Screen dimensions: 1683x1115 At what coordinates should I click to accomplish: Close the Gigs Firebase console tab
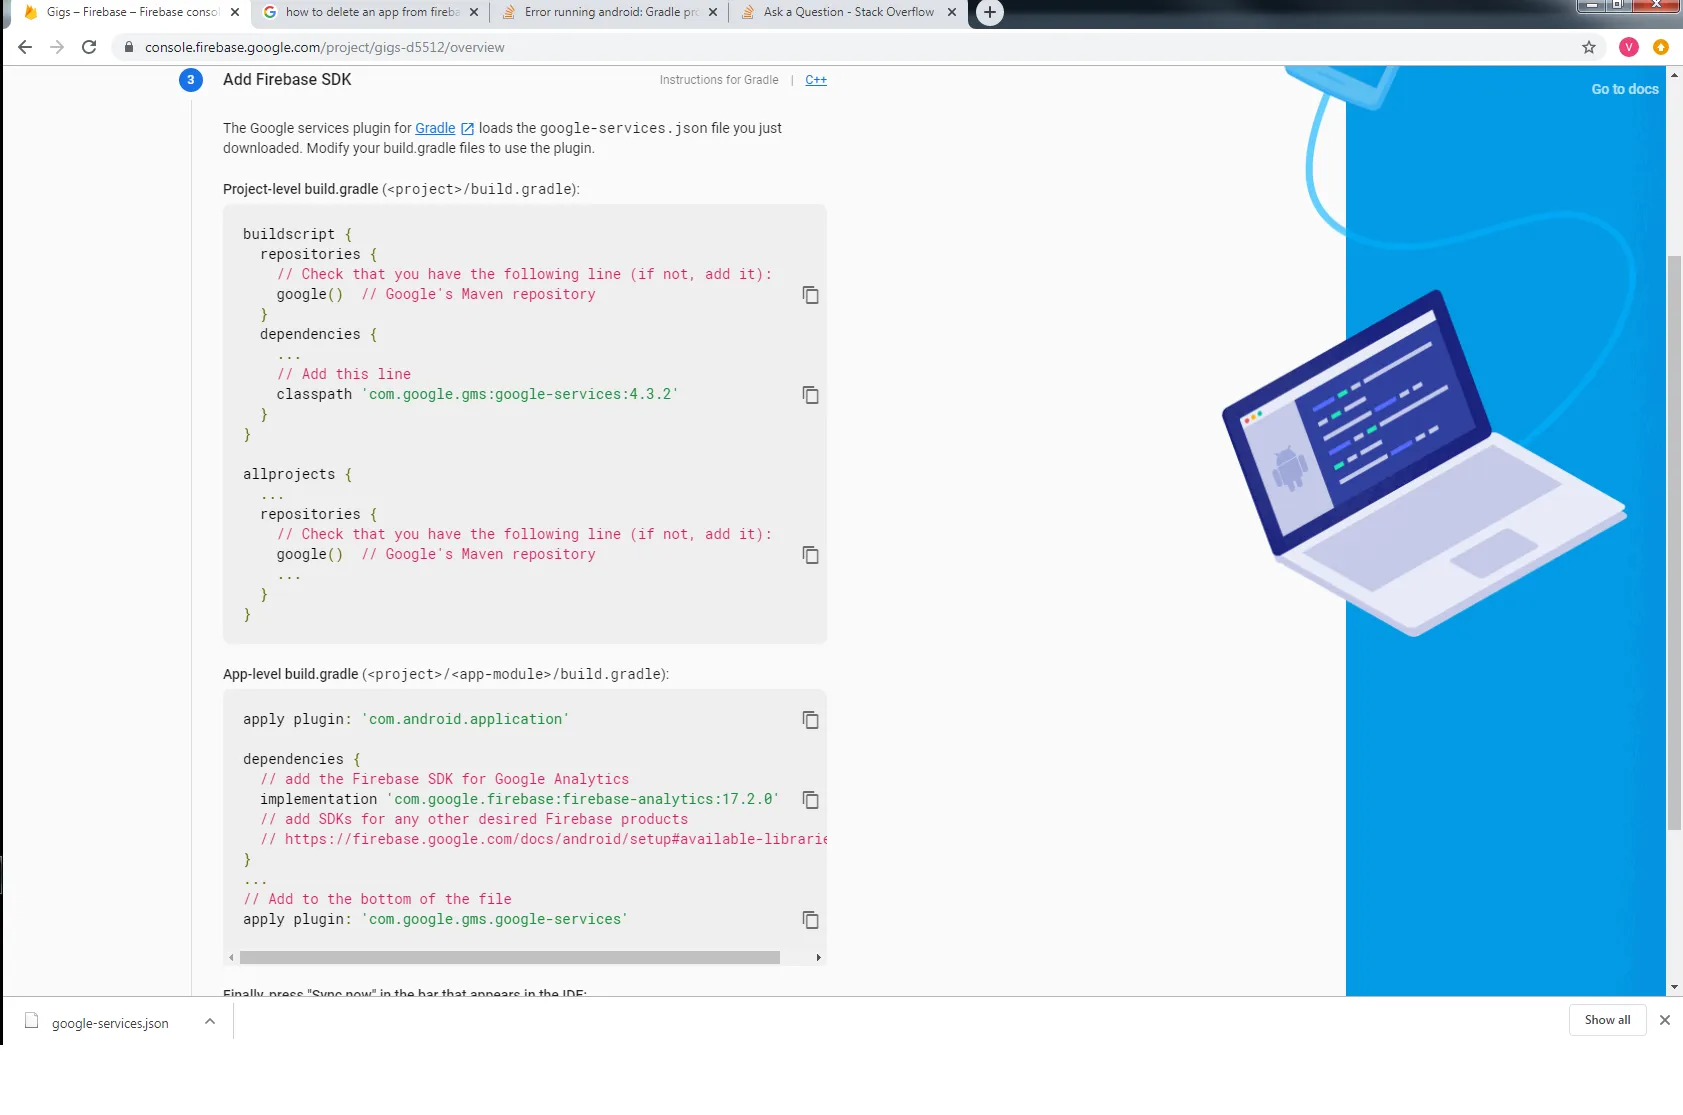235,12
